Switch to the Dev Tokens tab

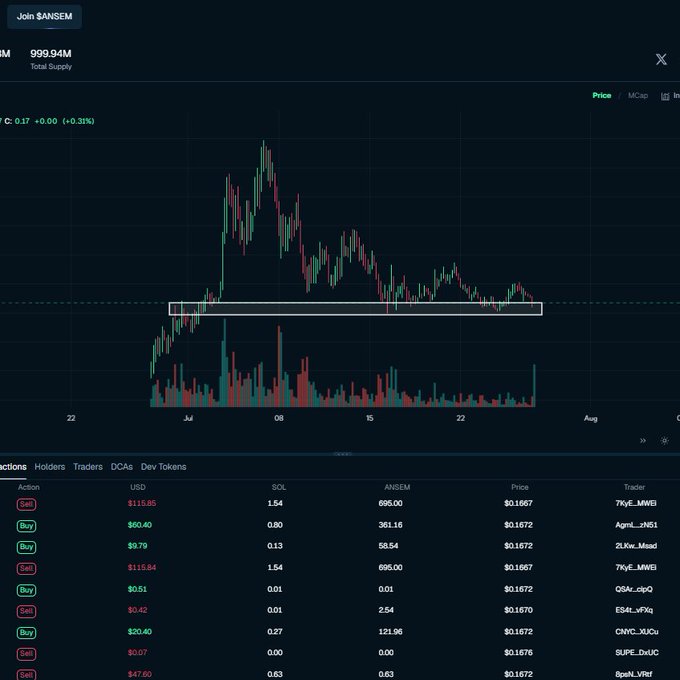tap(163, 467)
